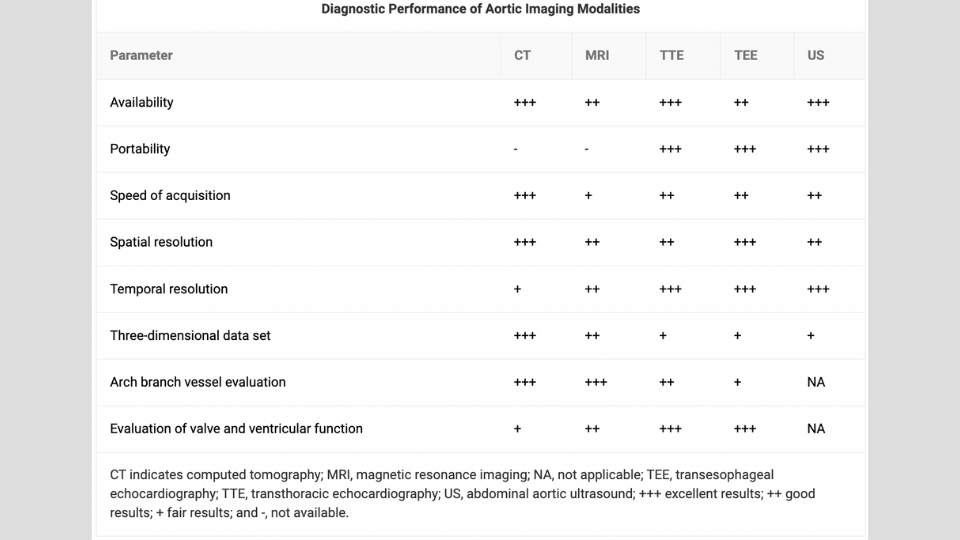Select the Temporal resolution row label
960x540 pixels.
click(x=169, y=289)
